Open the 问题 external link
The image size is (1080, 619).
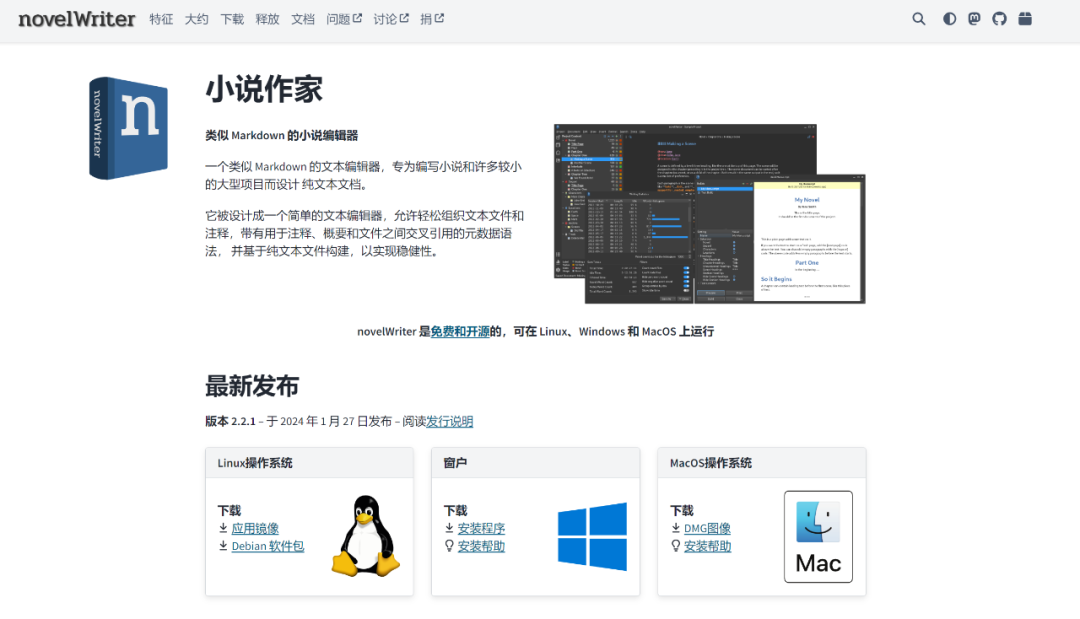click(344, 19)
